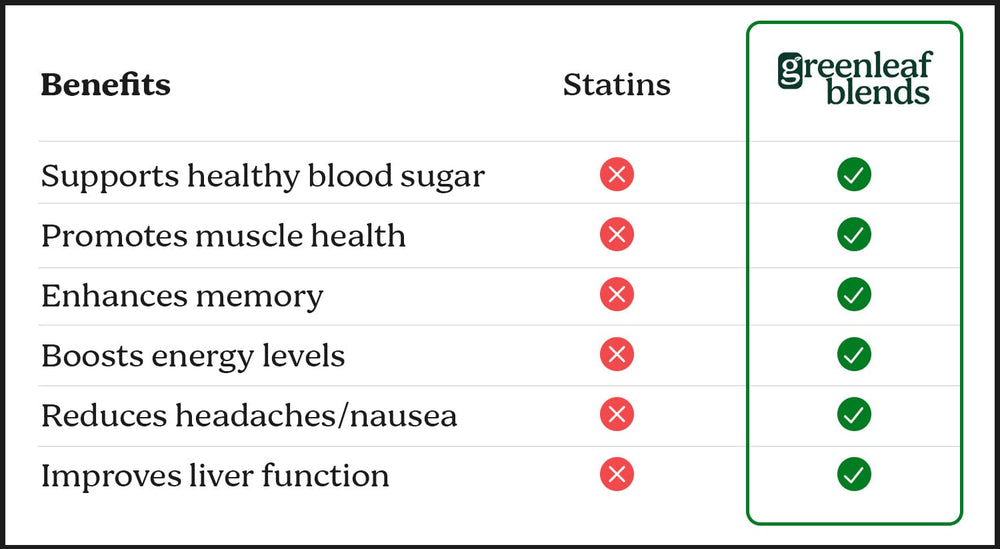Select the Benefits heading
The width and height of the screenshot is (1000, 549).
click(105, 85)
